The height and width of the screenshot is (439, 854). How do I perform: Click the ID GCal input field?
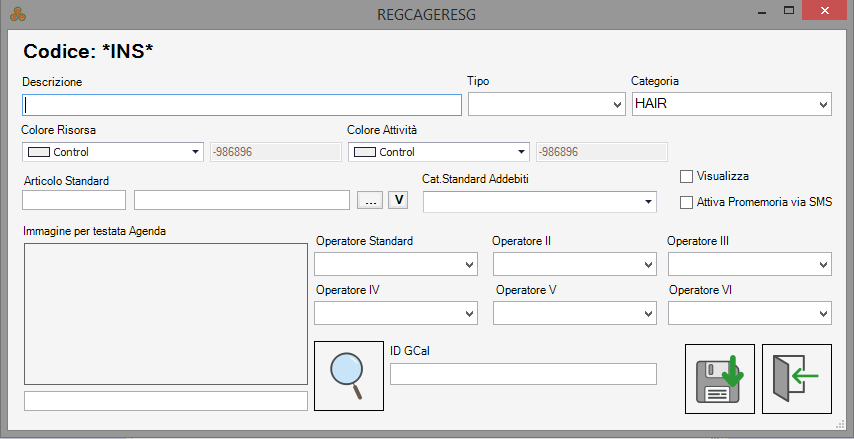[522, 374]
